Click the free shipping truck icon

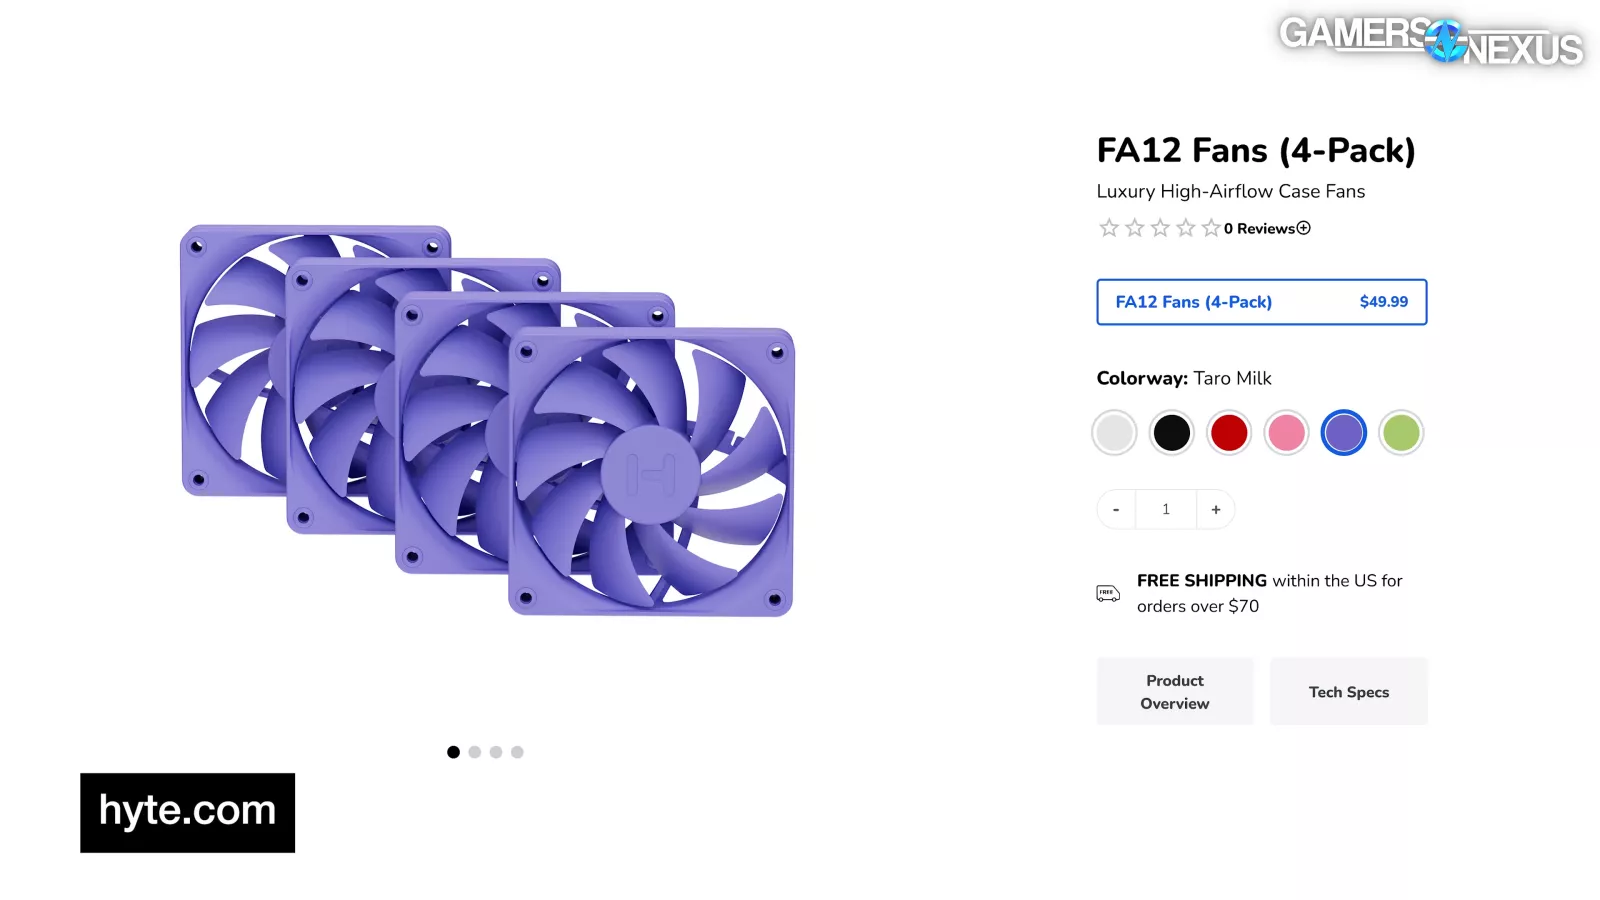pos(1108,593)
